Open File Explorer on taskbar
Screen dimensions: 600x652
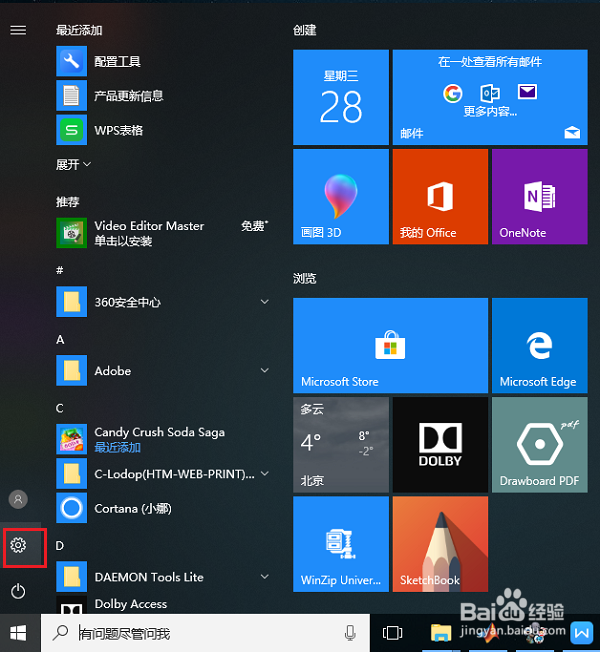(x=441, y=633)
